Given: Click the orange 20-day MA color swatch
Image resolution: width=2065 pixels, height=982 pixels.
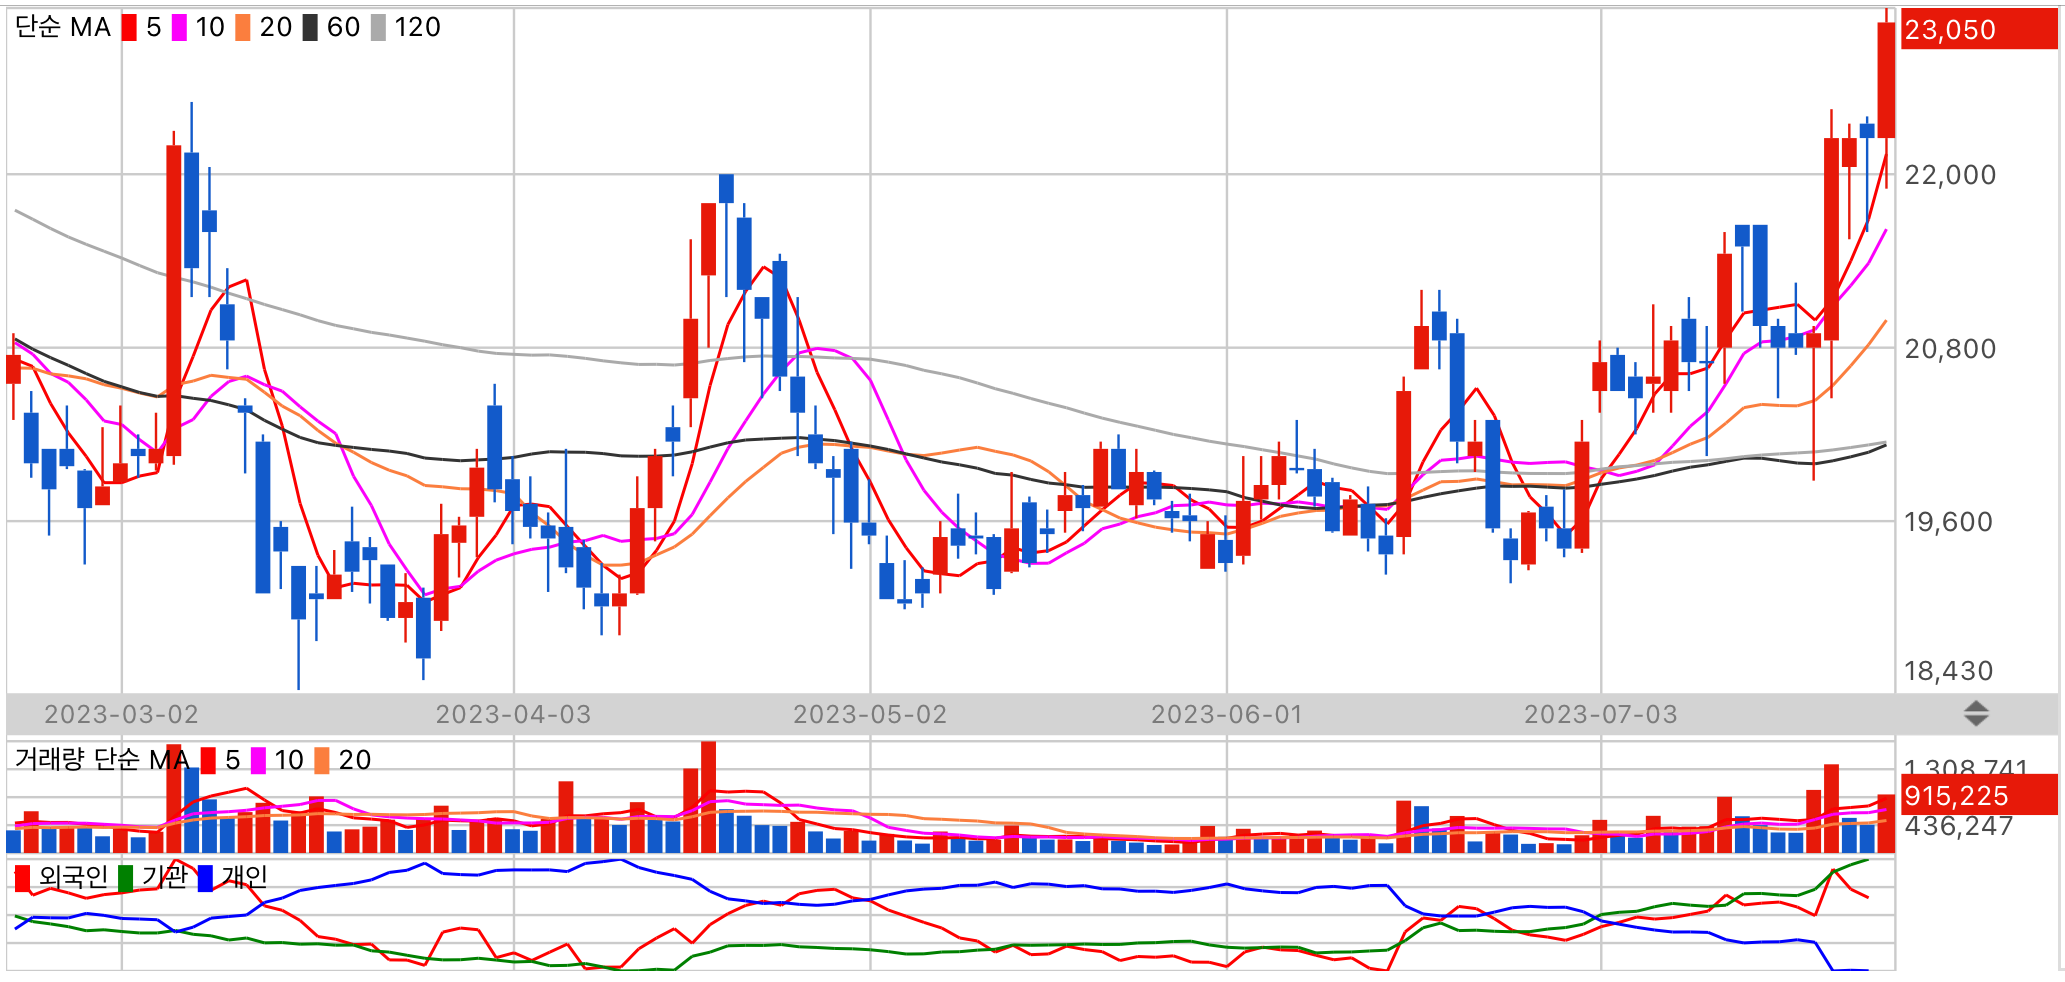Looking at the screenshot, I should click(x=243, y=28).
